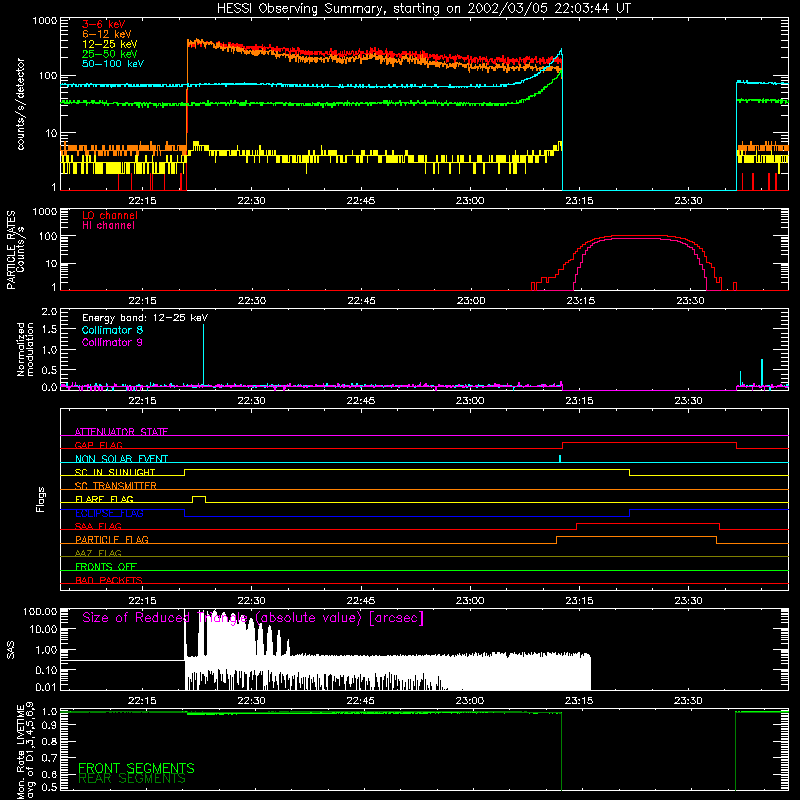
Task: Select the dim REAR SEGMENTS legend label
Action: pyautogui.click(x=132, y=779)
